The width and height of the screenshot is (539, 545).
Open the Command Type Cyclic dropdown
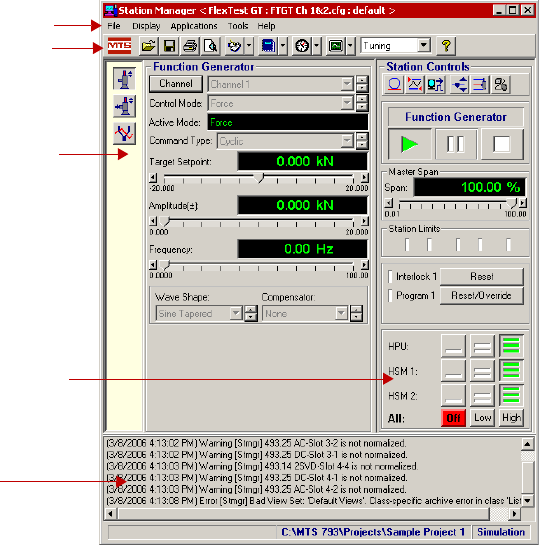347,141
